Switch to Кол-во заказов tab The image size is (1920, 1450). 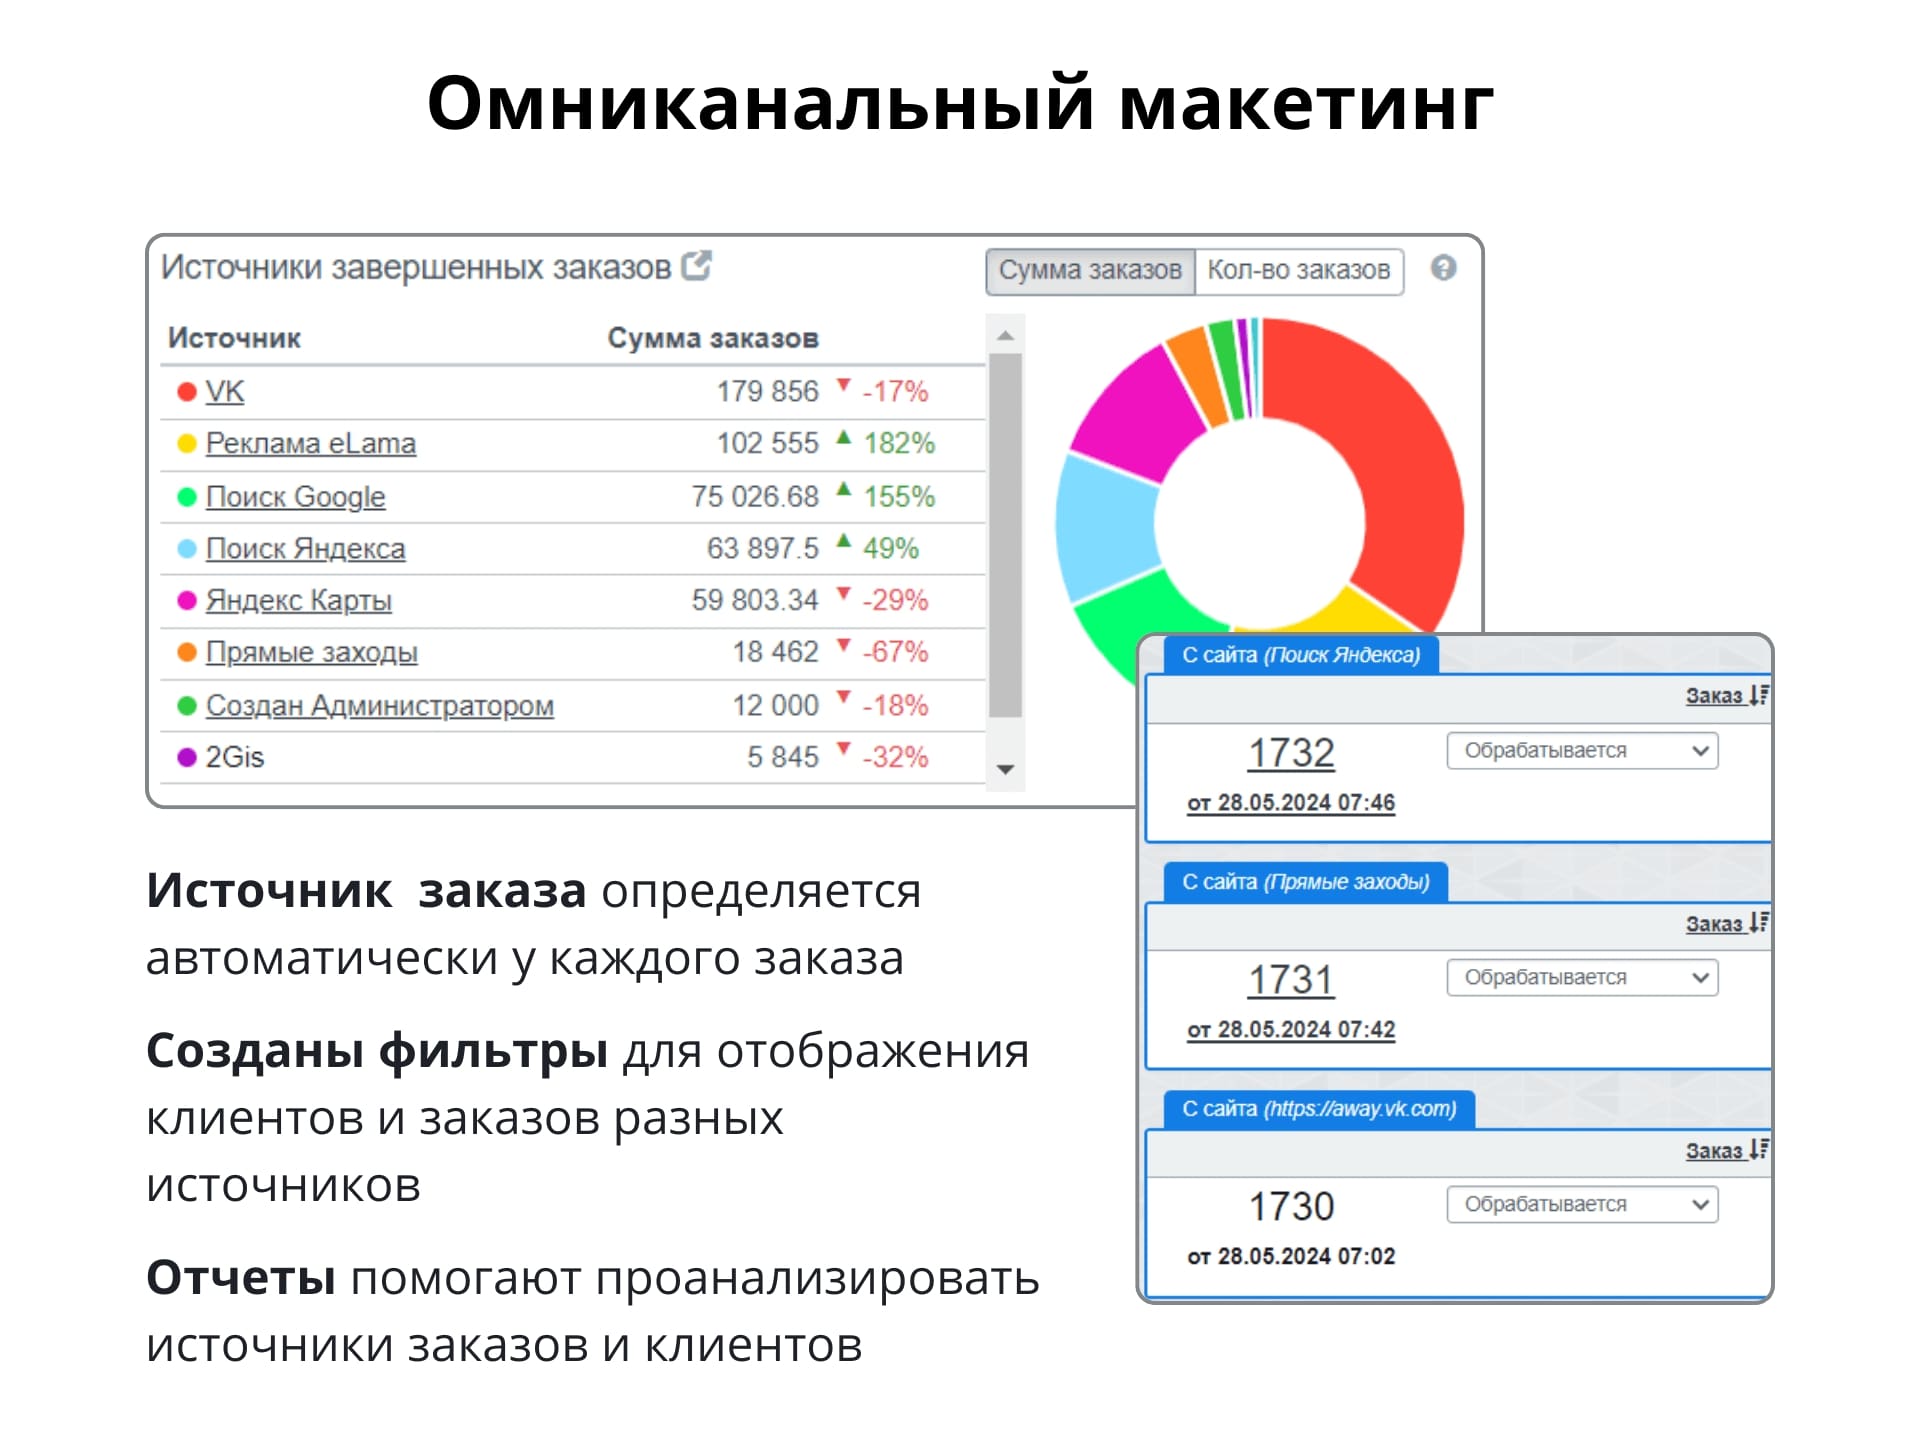click(1299, 271)
